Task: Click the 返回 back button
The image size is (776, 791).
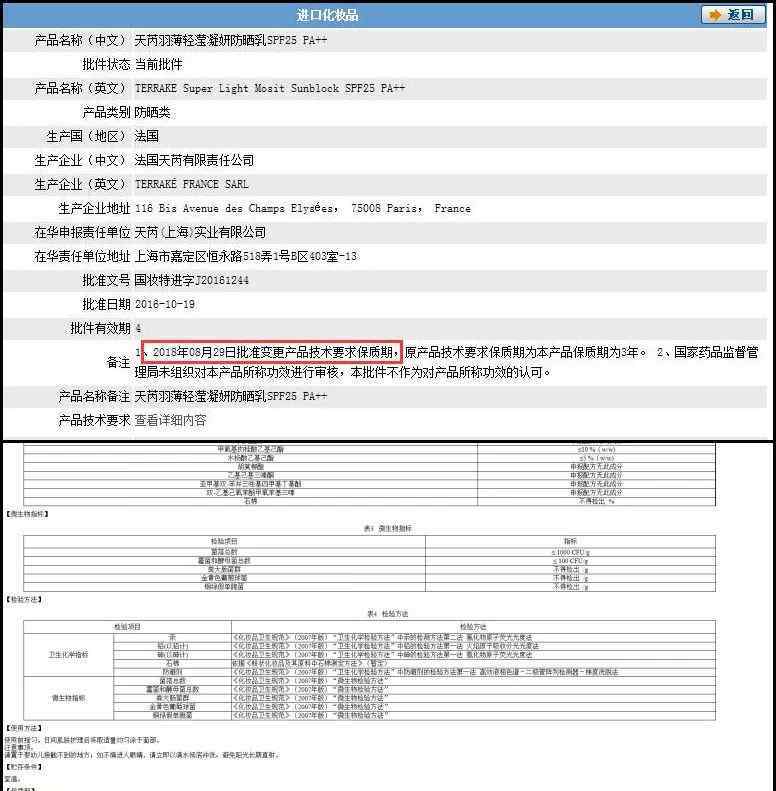Action: [x=733, y=15]
